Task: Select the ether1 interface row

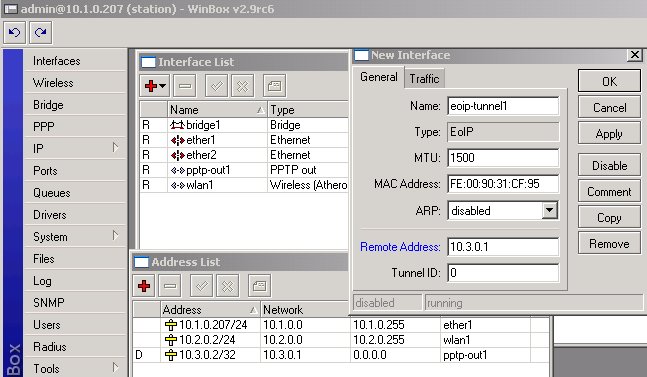Action: click(x=244, y=140)
